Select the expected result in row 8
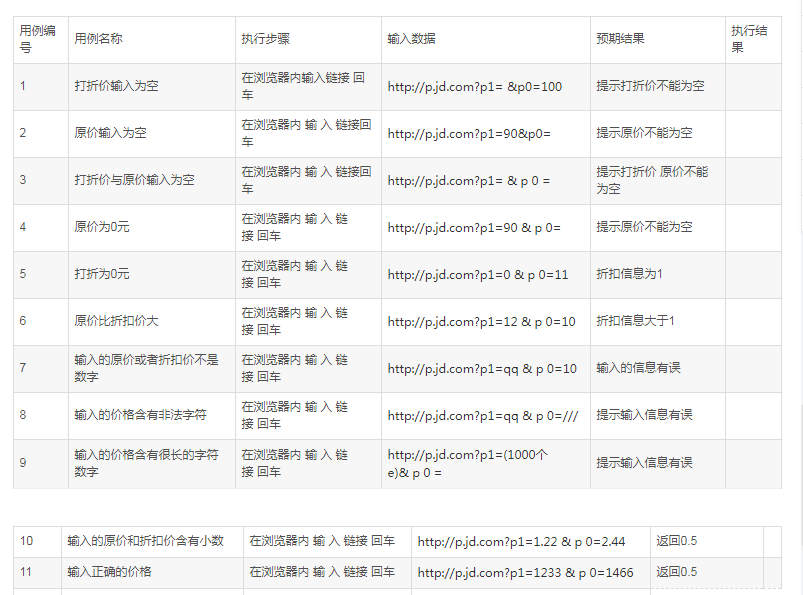803x595 pixels. click(644, 415)
